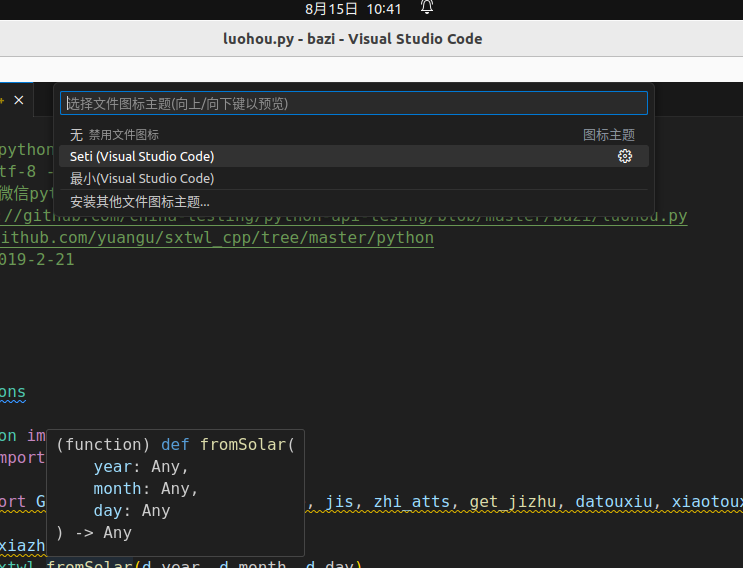Click the fromSolar call in the code

[90, 564]
